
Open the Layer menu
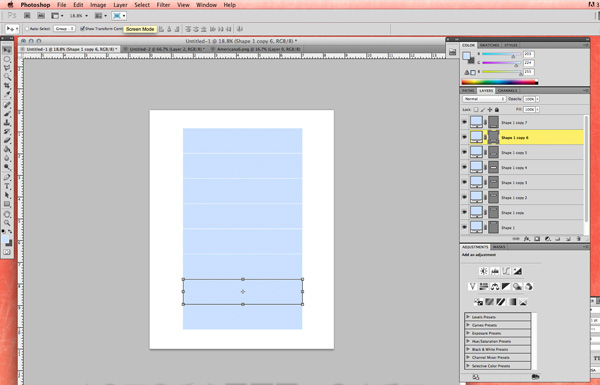tap(120, 5)
